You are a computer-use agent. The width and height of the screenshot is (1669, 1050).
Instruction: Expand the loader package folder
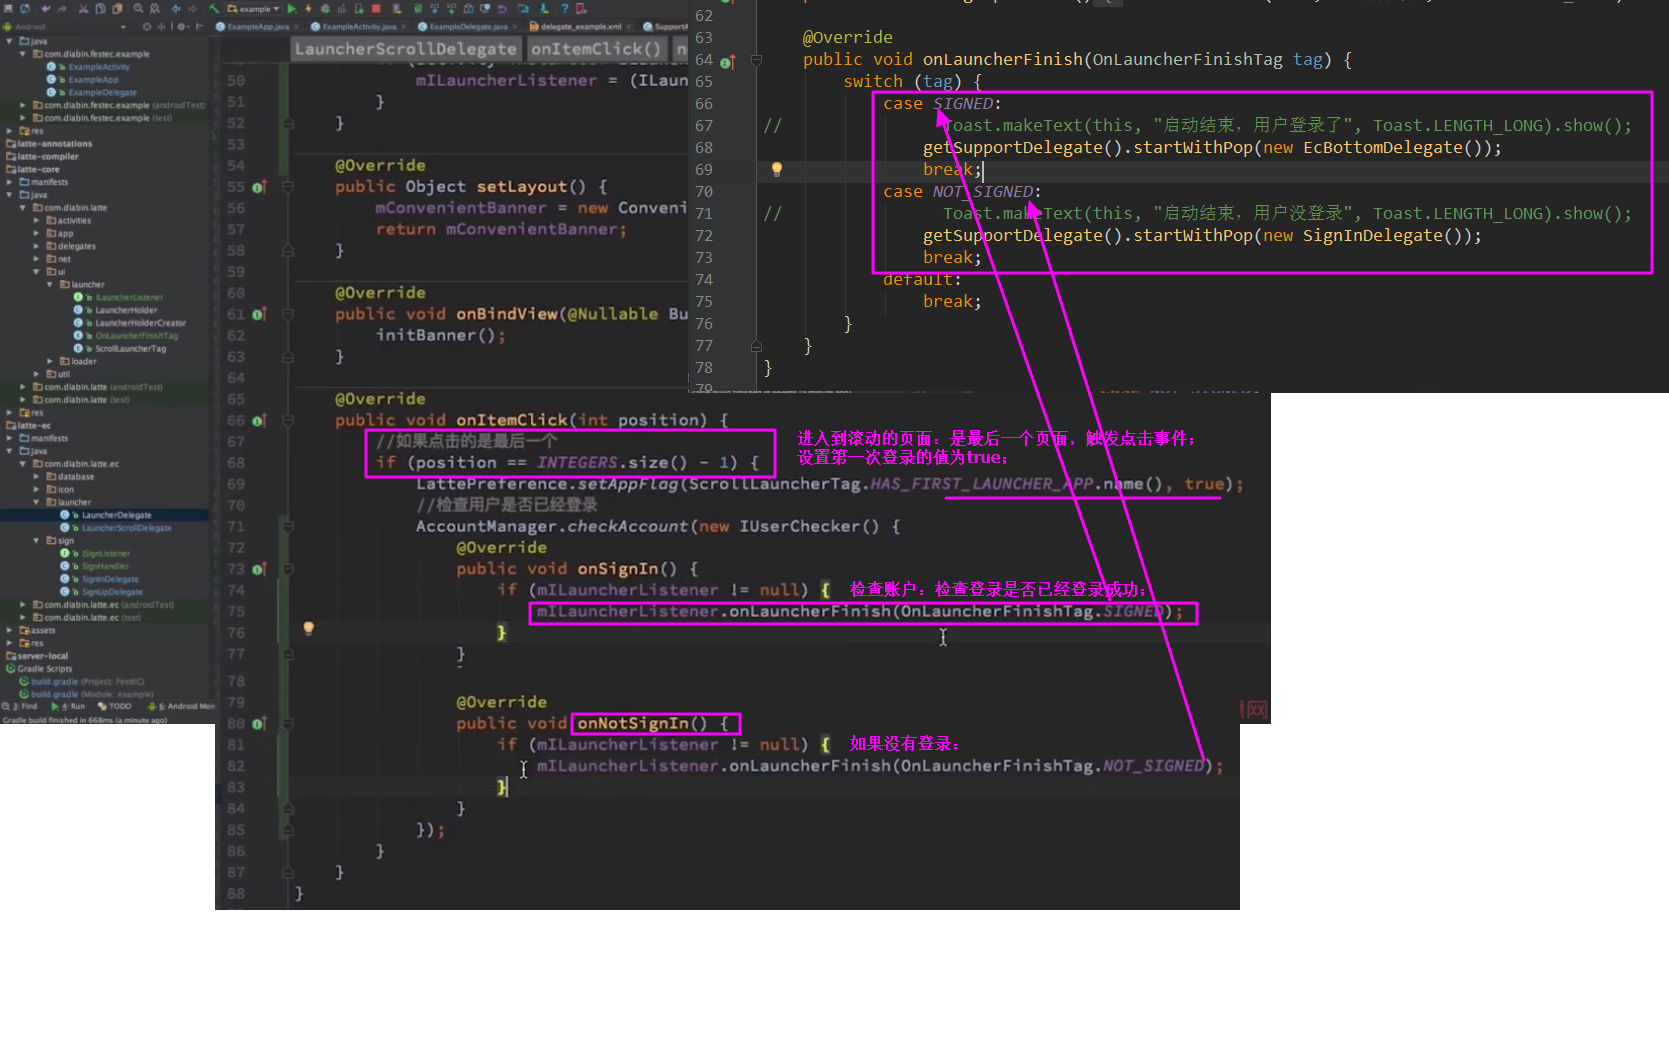pos(50,361)
